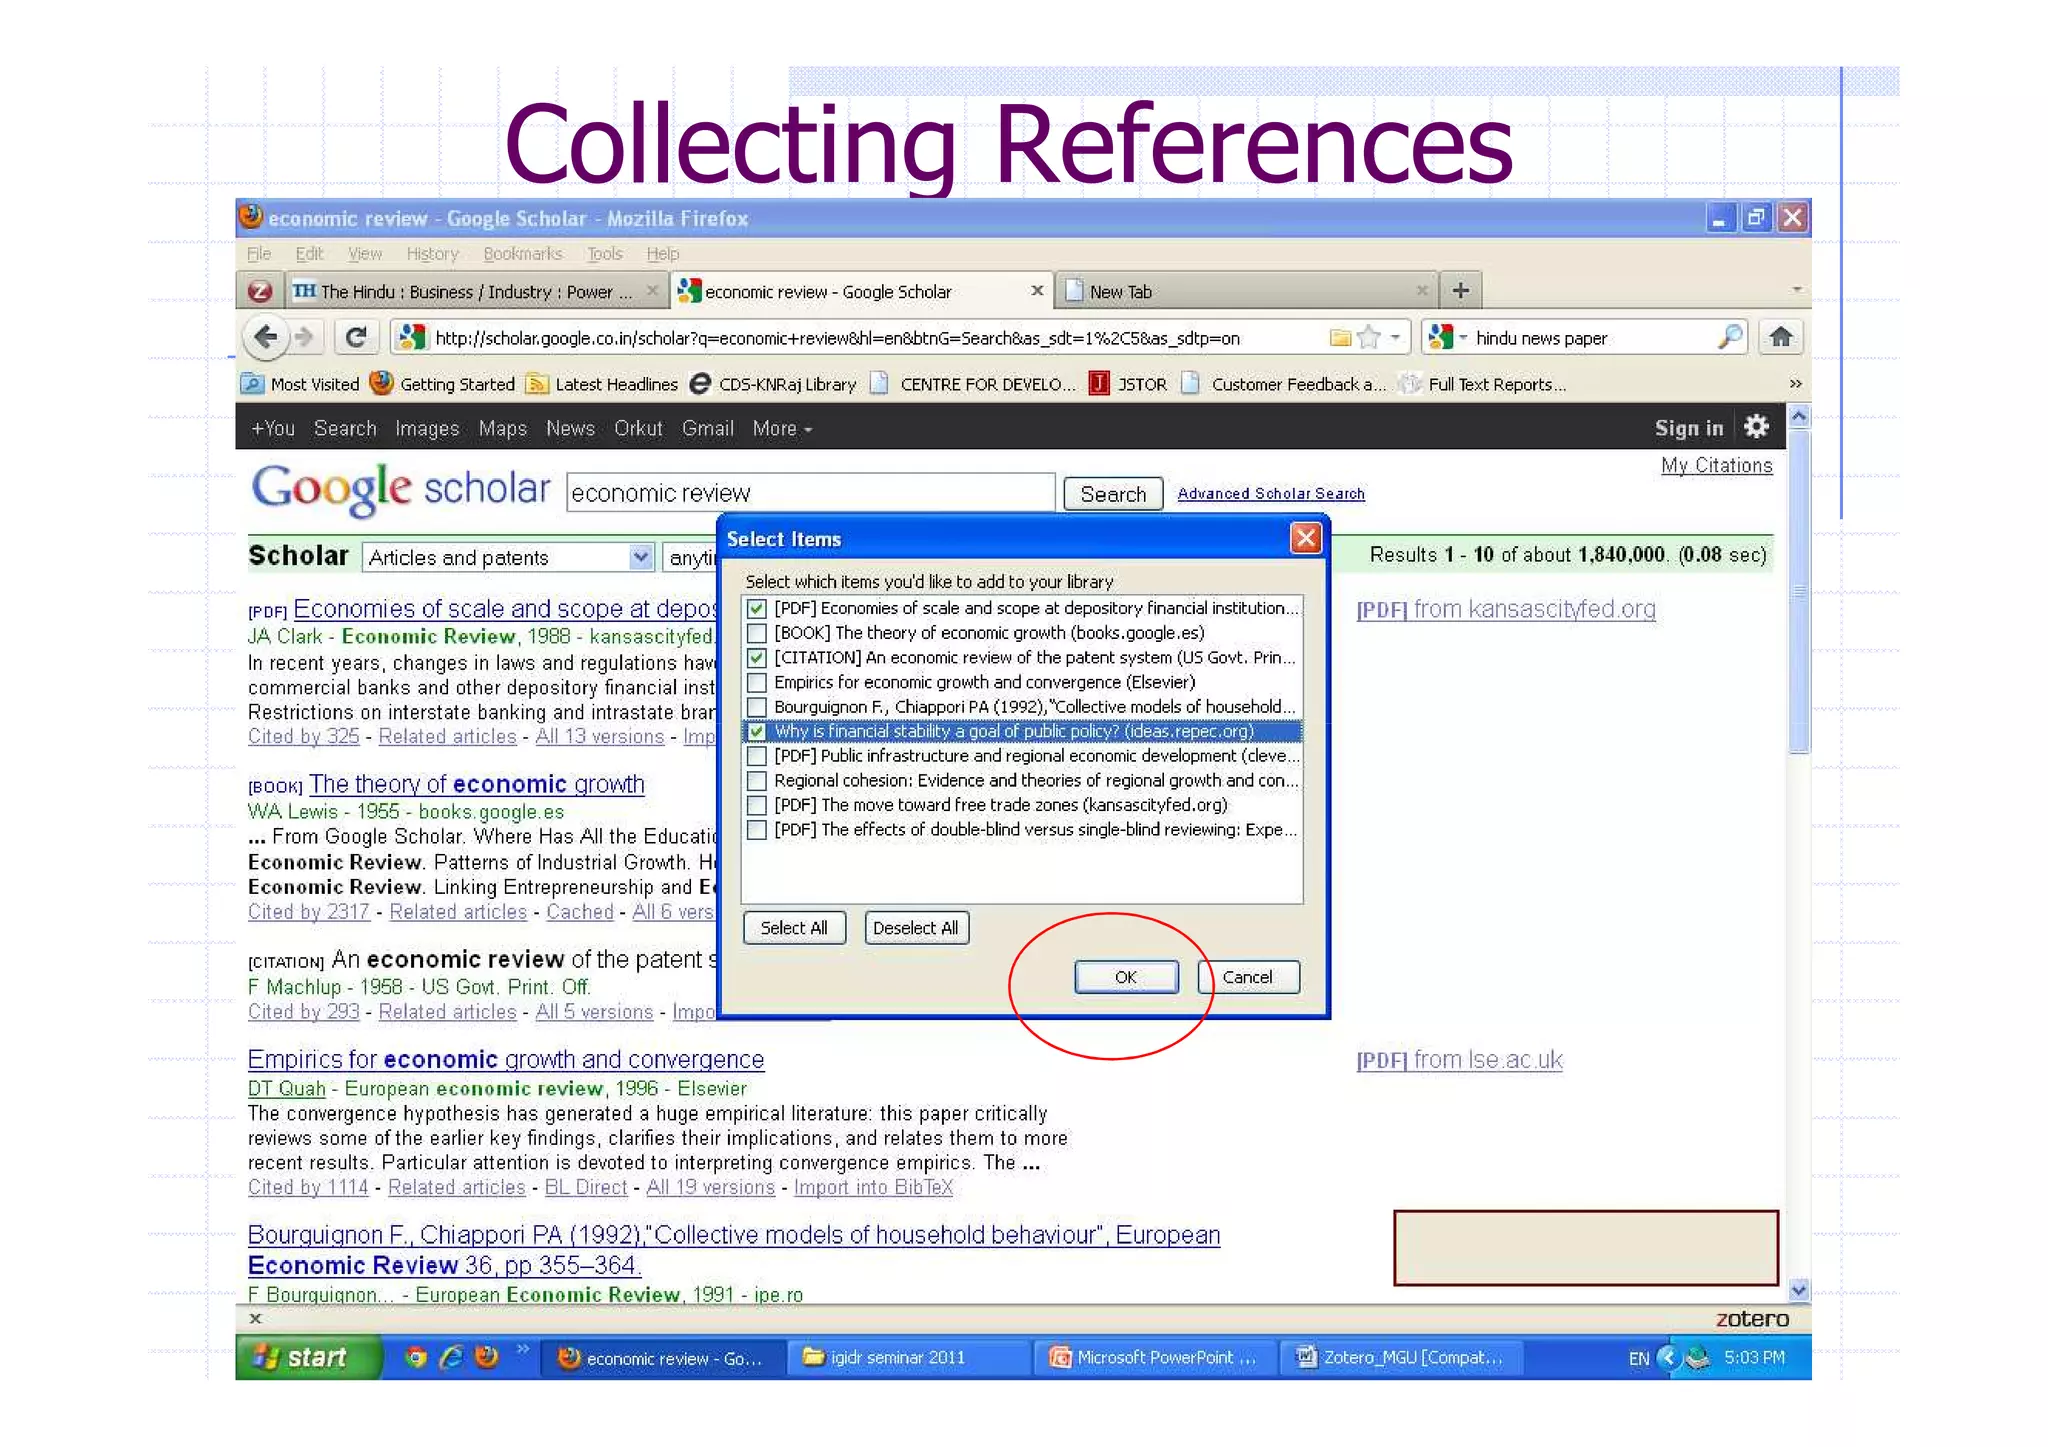Open the URL history dropdown arrow
The width and height of the screenshot is (2048, 1447).
(x=1395, y=338)
